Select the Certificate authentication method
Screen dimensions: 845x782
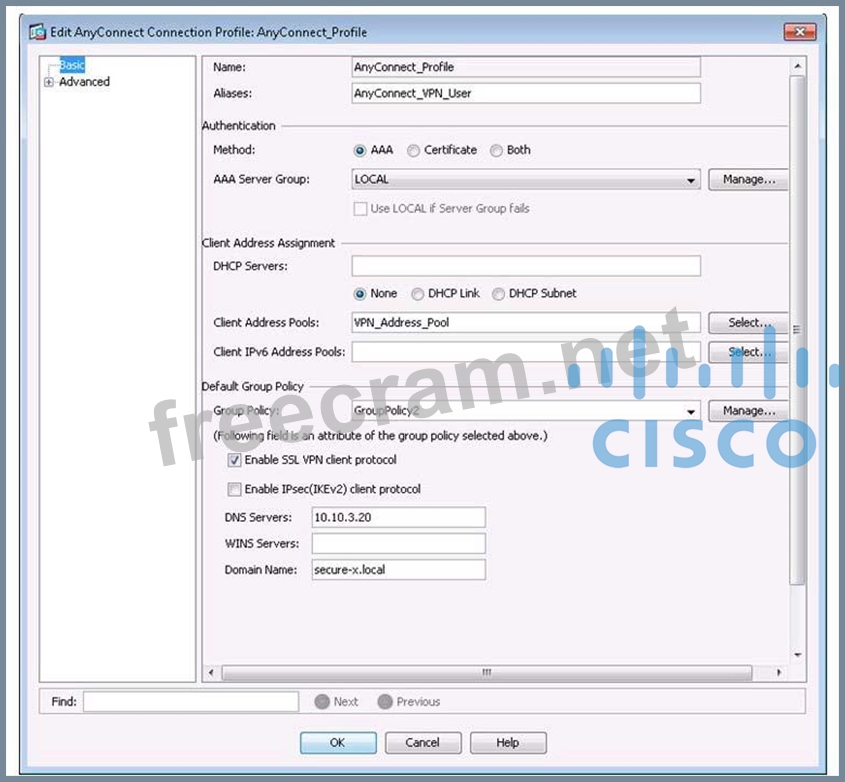click(x=413, y=151)
